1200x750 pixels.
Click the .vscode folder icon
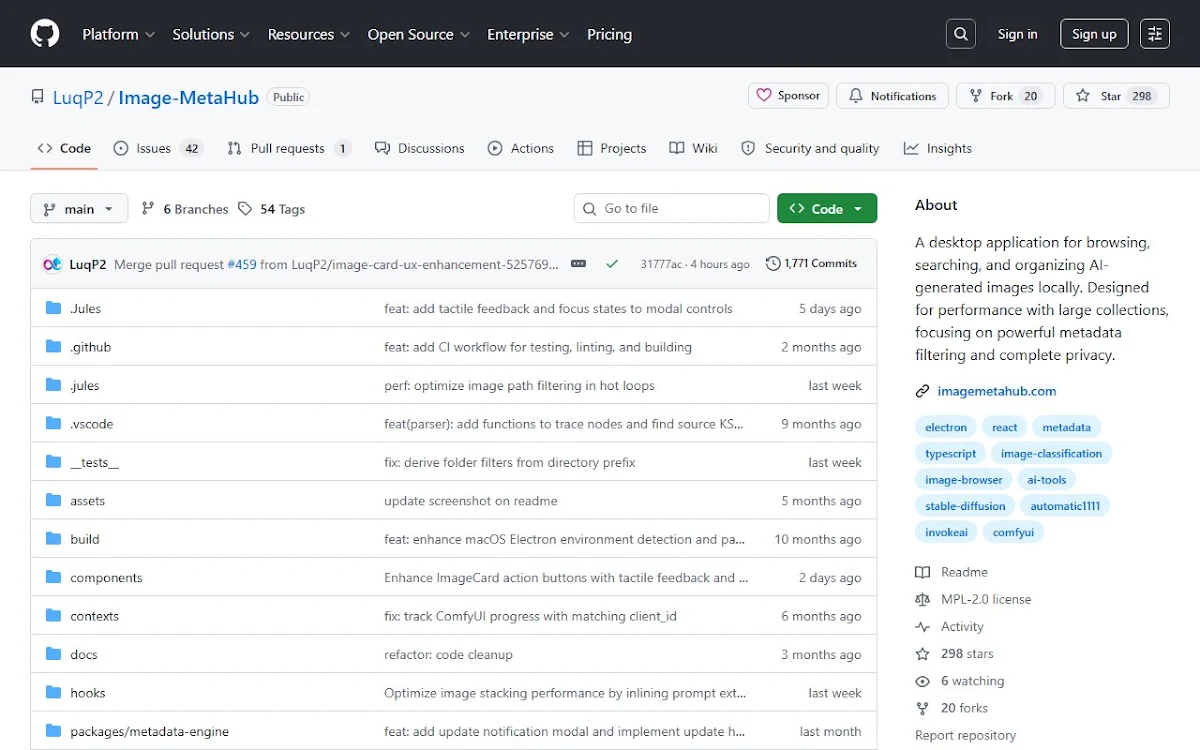click(53, 424)
